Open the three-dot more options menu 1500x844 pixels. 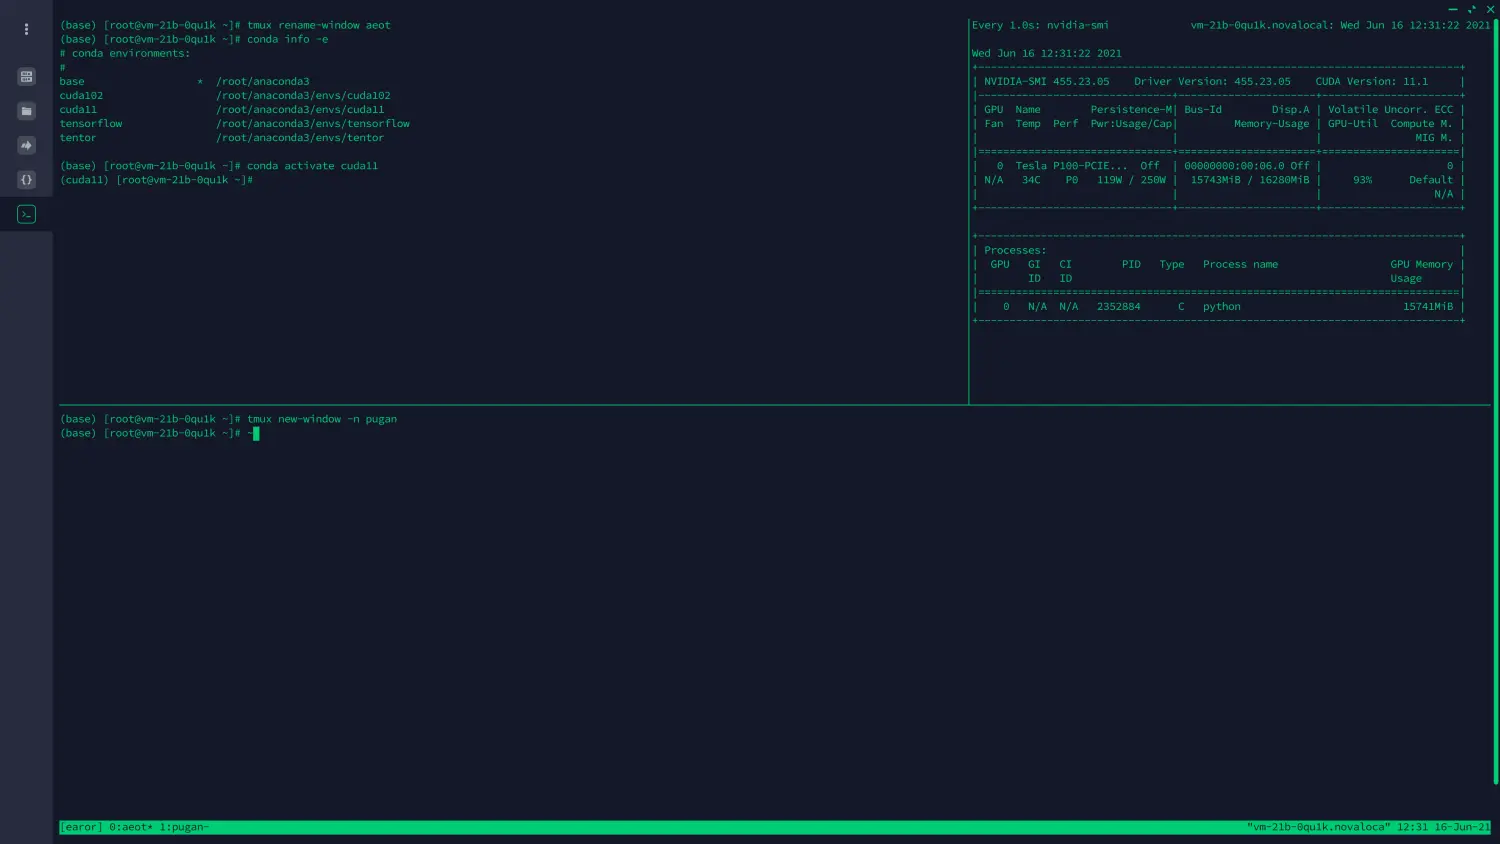tap(26, 30)
